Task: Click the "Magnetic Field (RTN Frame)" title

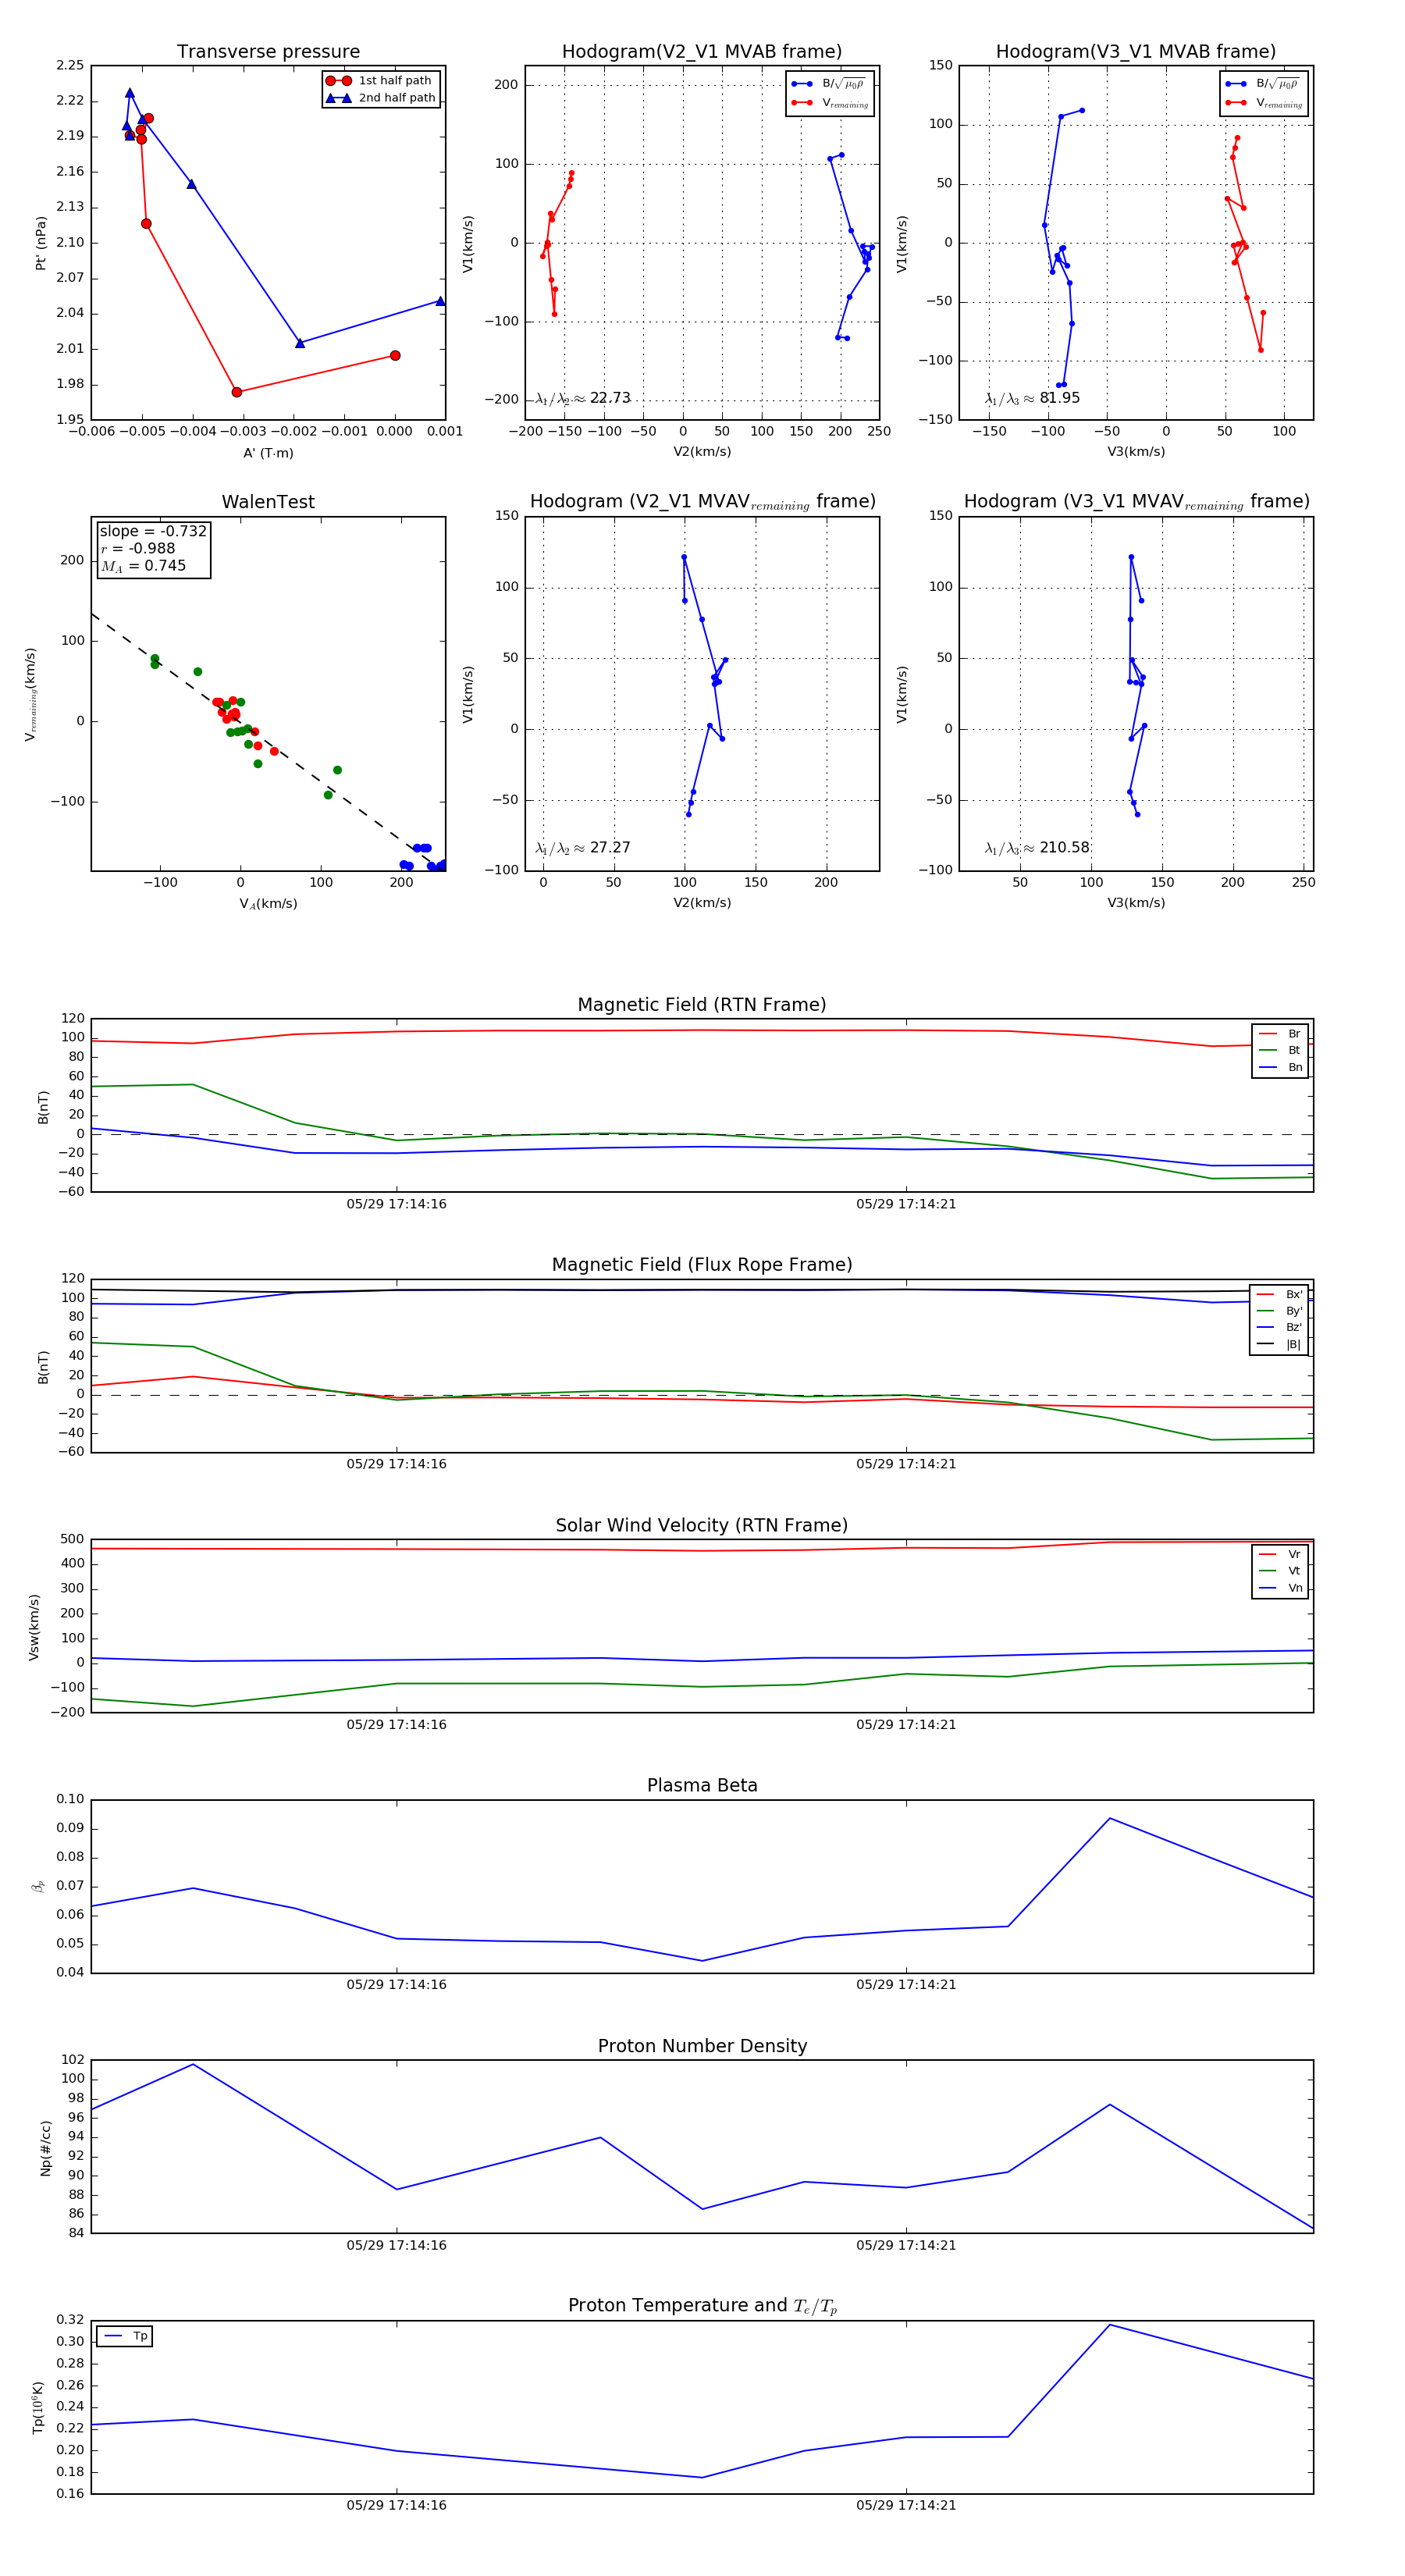Action: click(702, 1005)
